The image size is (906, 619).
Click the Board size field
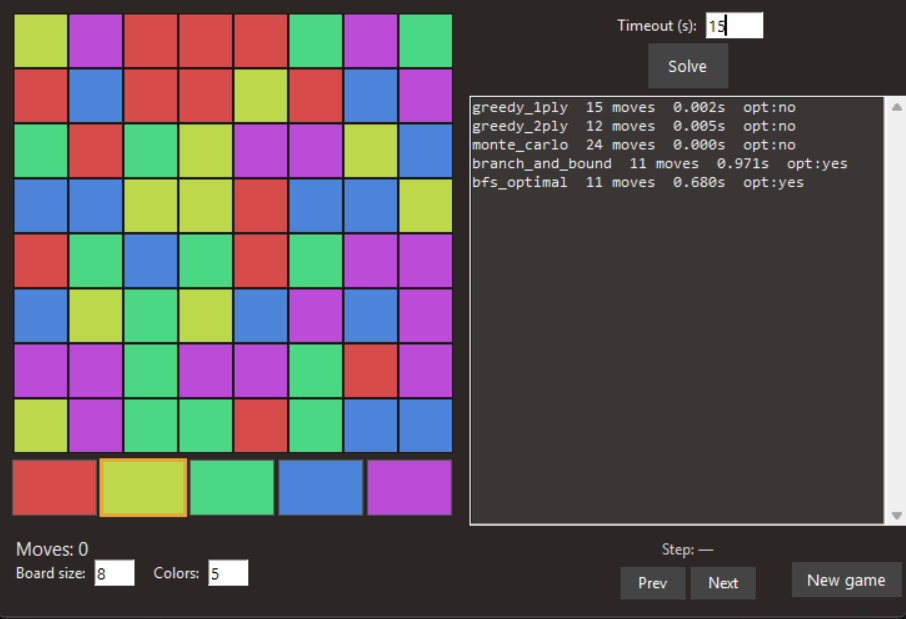[x=114, y=573]
